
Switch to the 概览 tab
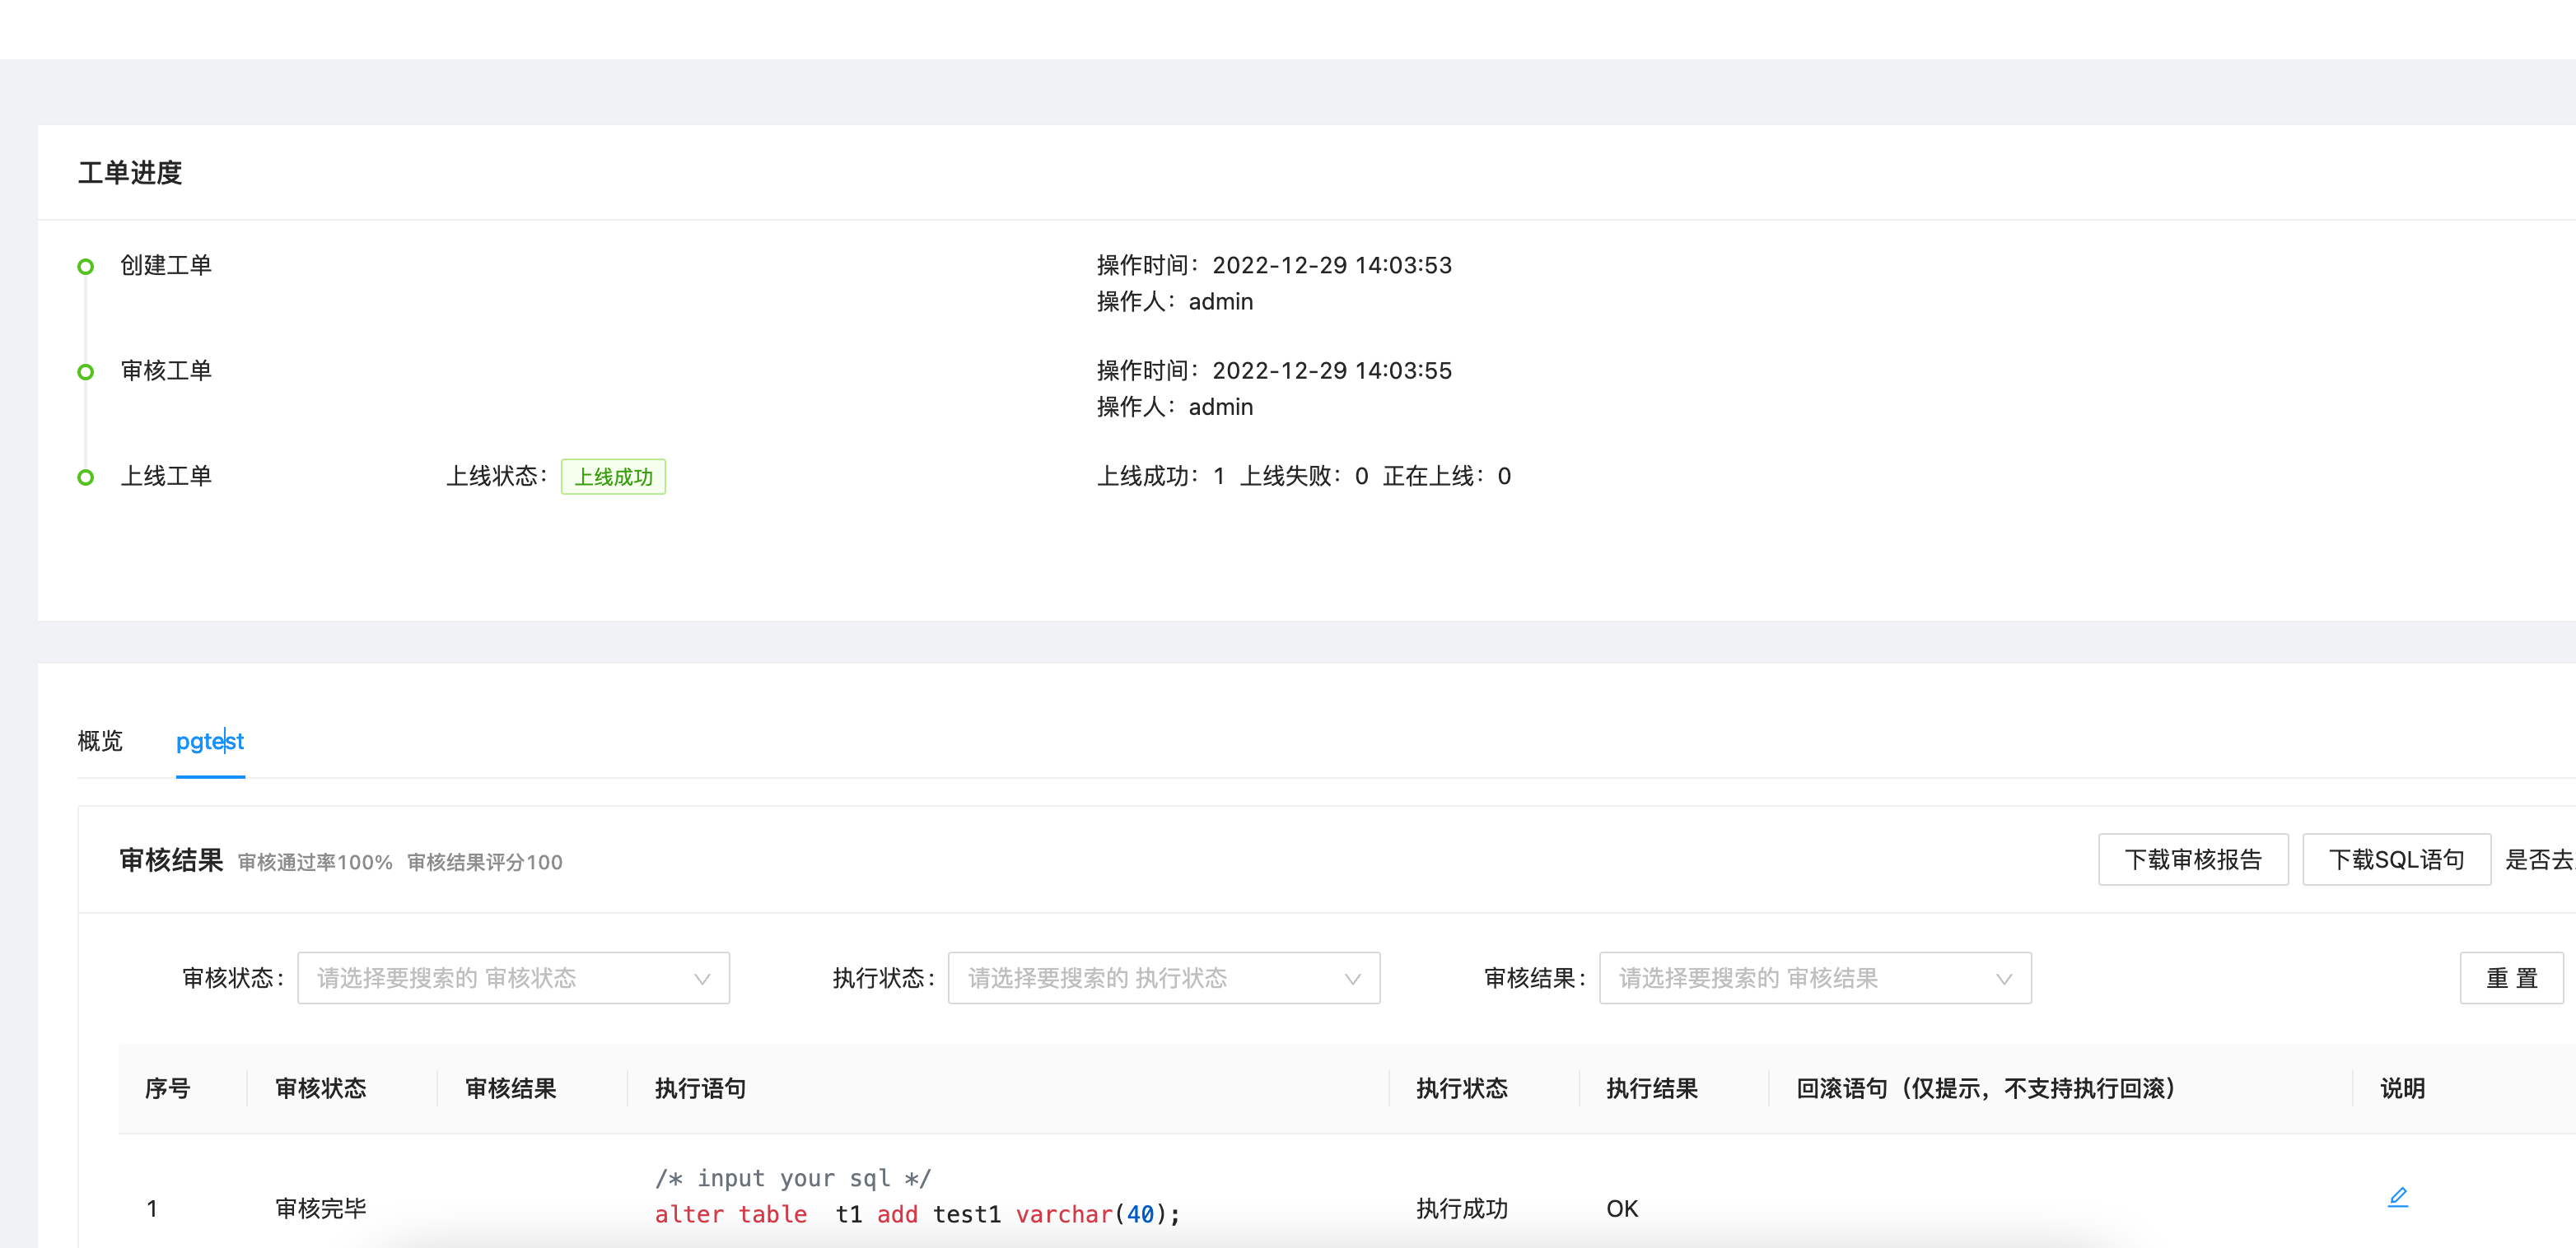click(x=99, y=741)
